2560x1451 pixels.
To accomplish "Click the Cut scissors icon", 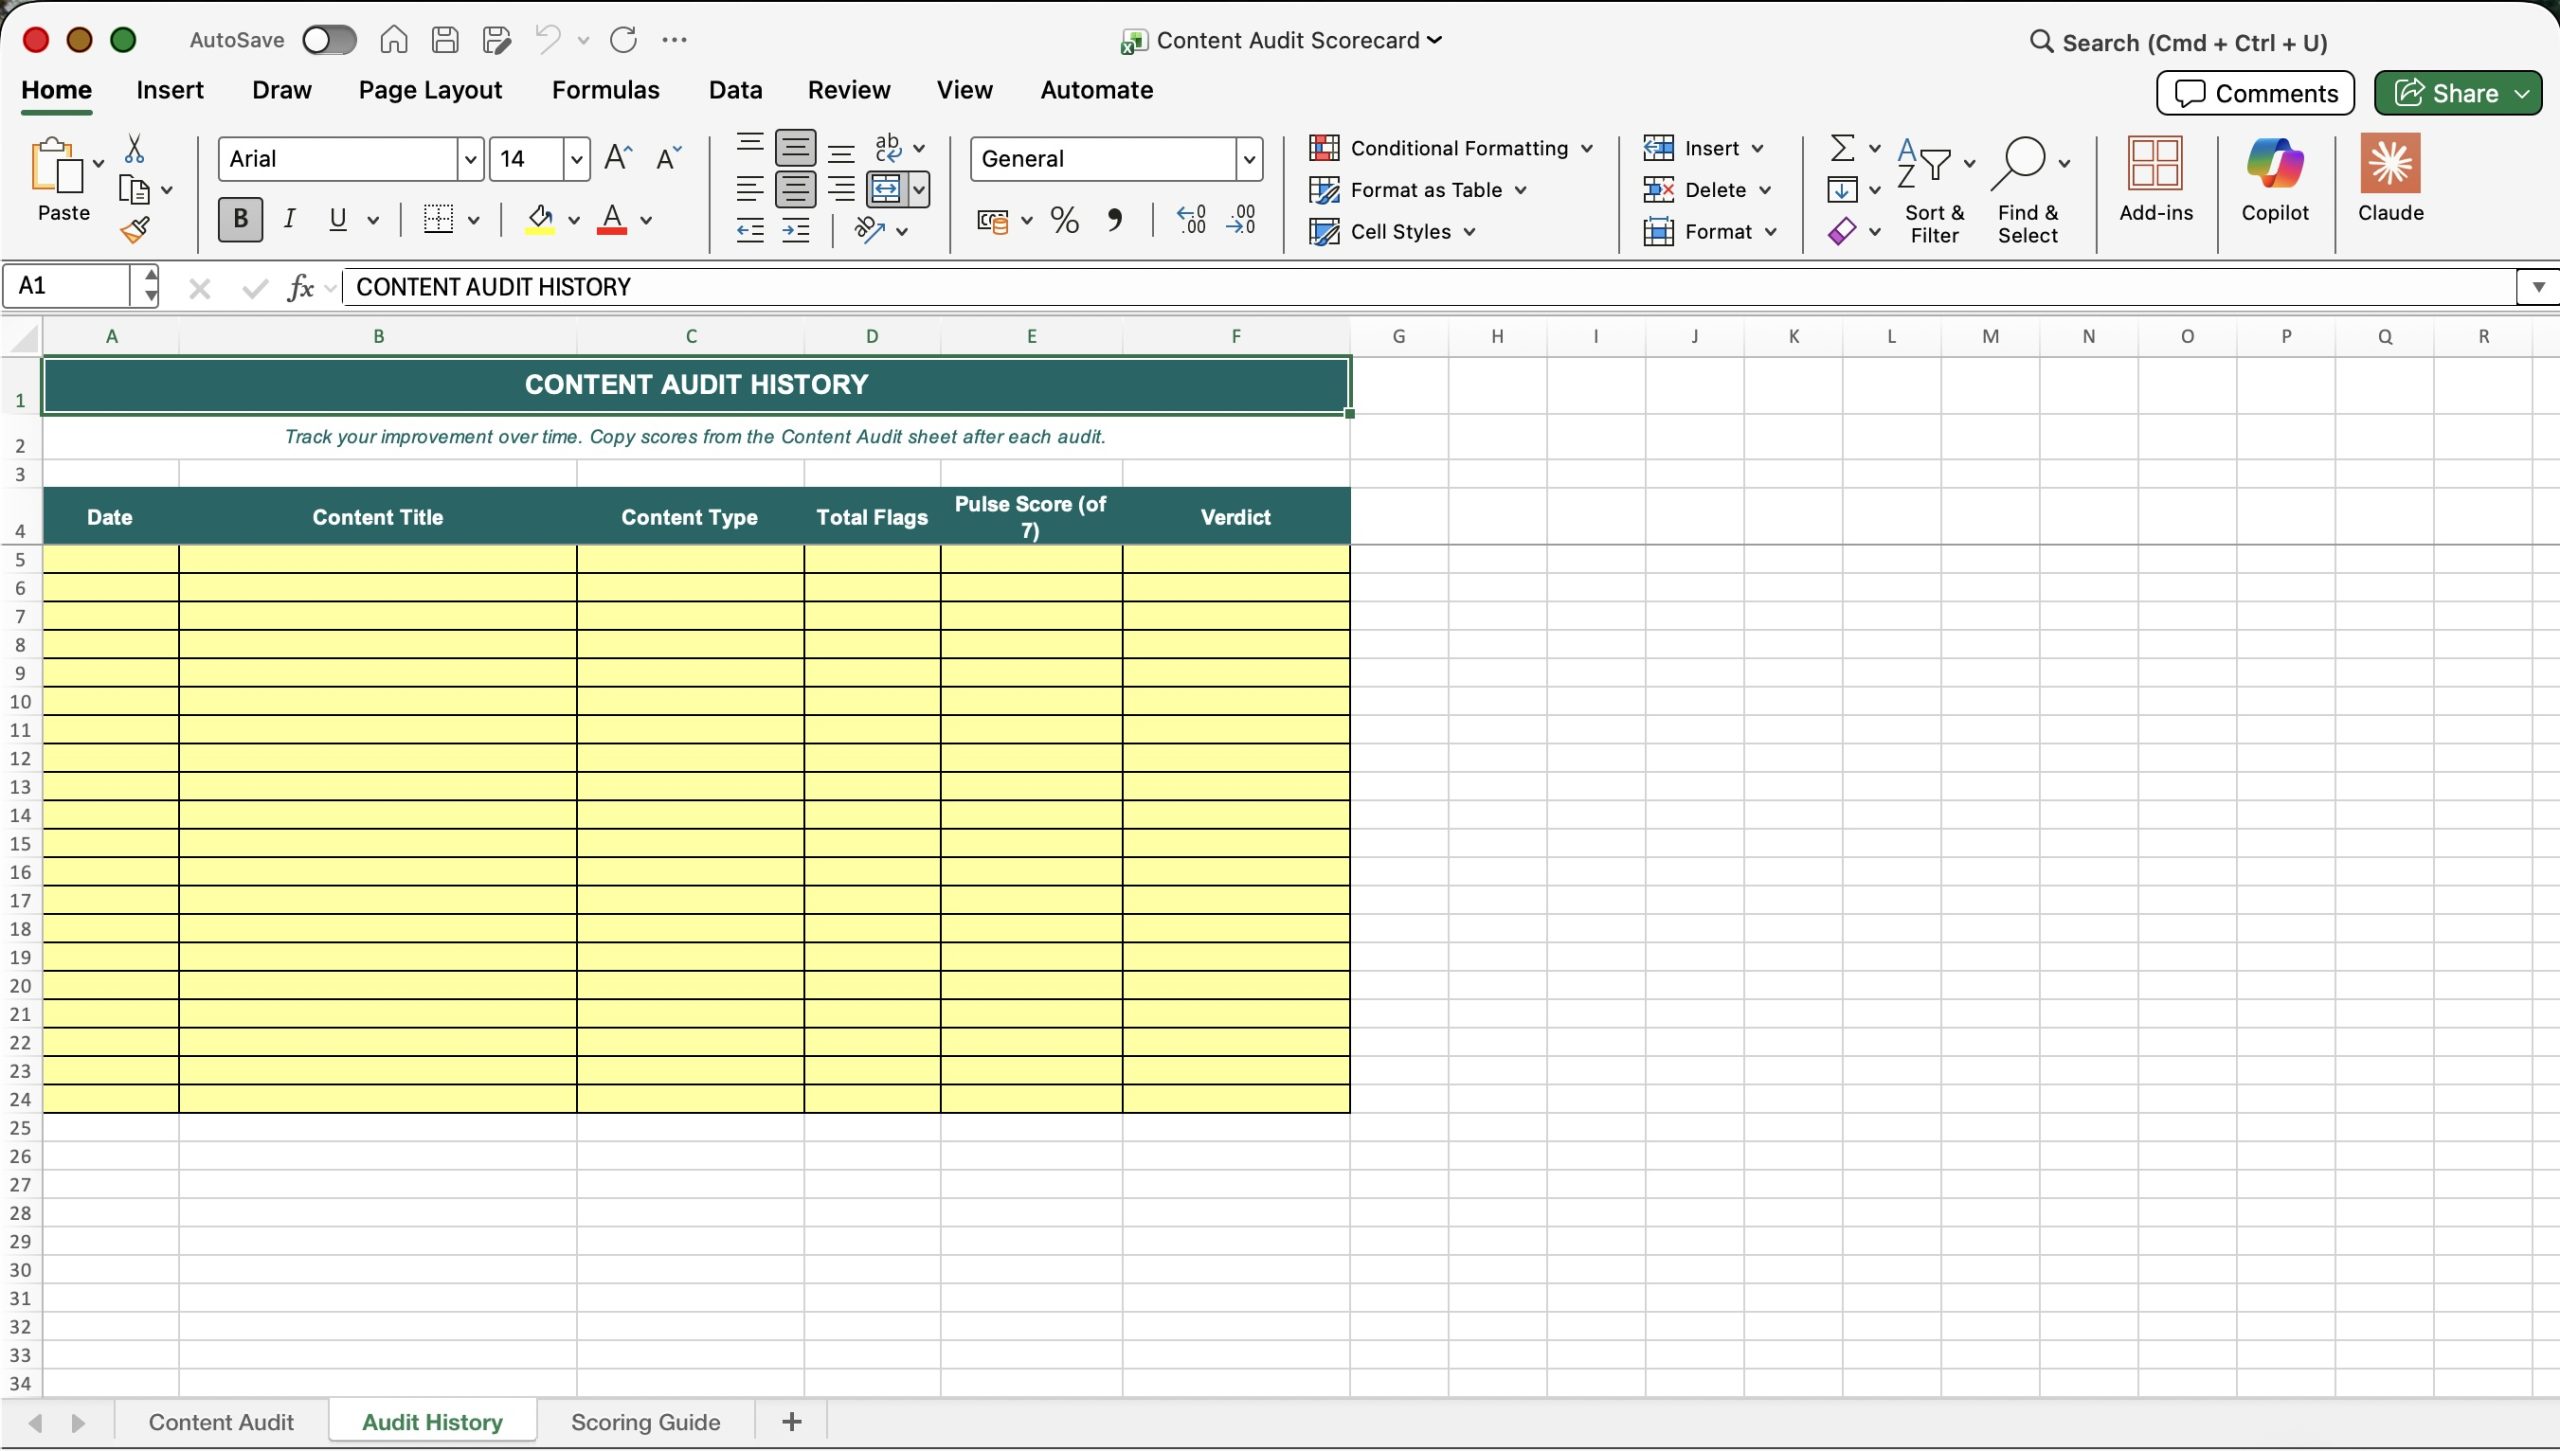I will pos(134,149).
